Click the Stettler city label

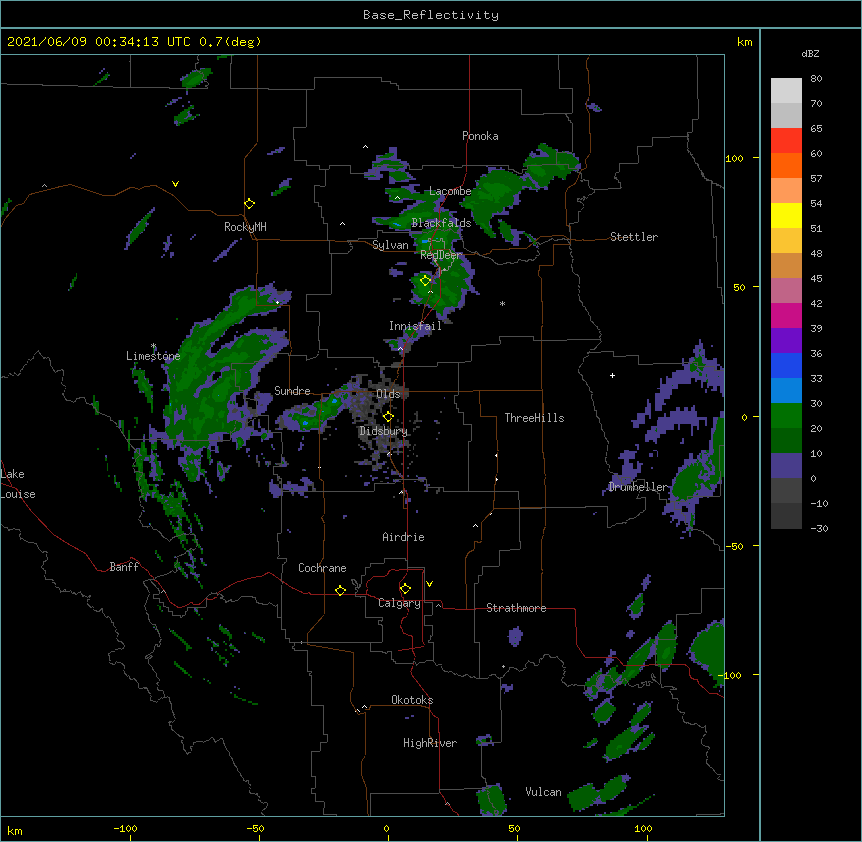pos(634,237)
